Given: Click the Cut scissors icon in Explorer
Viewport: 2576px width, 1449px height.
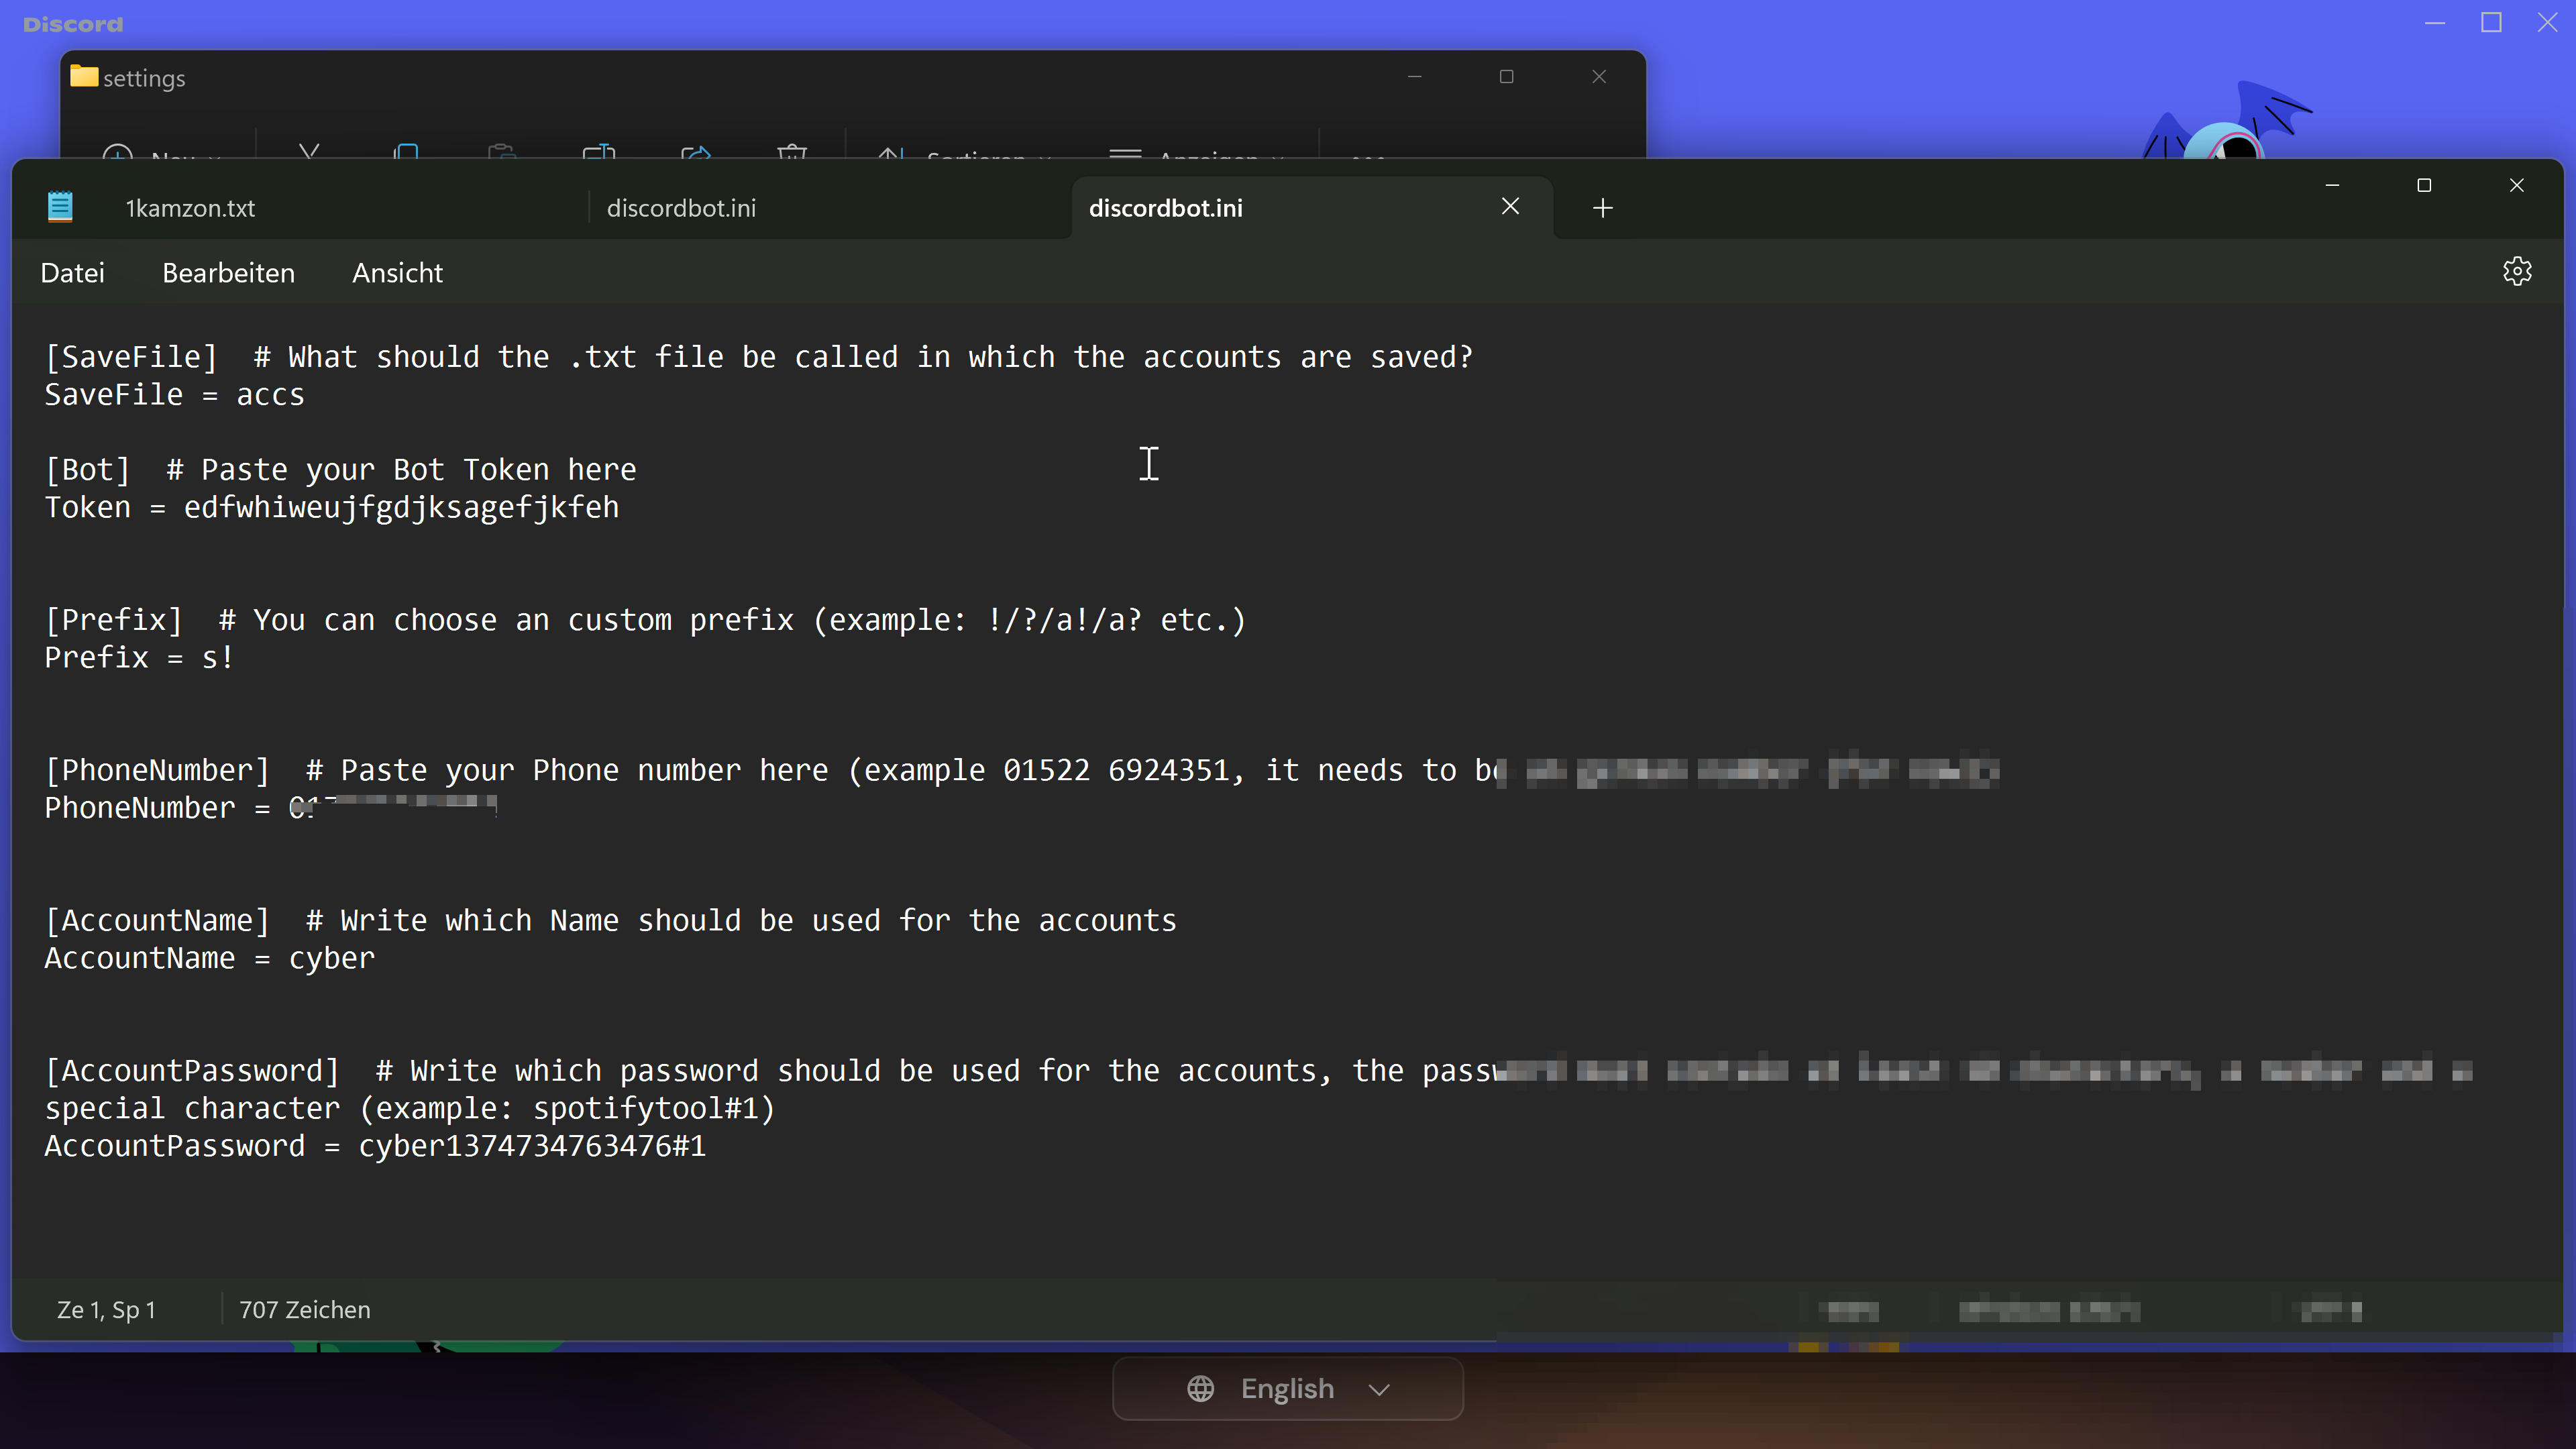Looking at the screenshot, I should point(309,152).
